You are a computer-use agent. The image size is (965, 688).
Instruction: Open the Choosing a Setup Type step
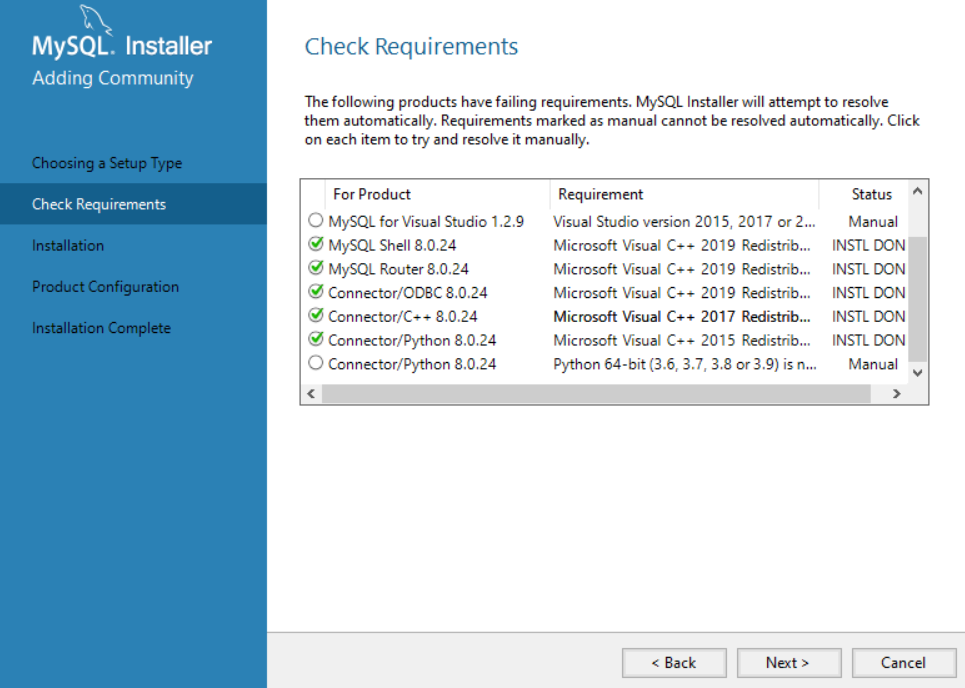click(107, 163)
